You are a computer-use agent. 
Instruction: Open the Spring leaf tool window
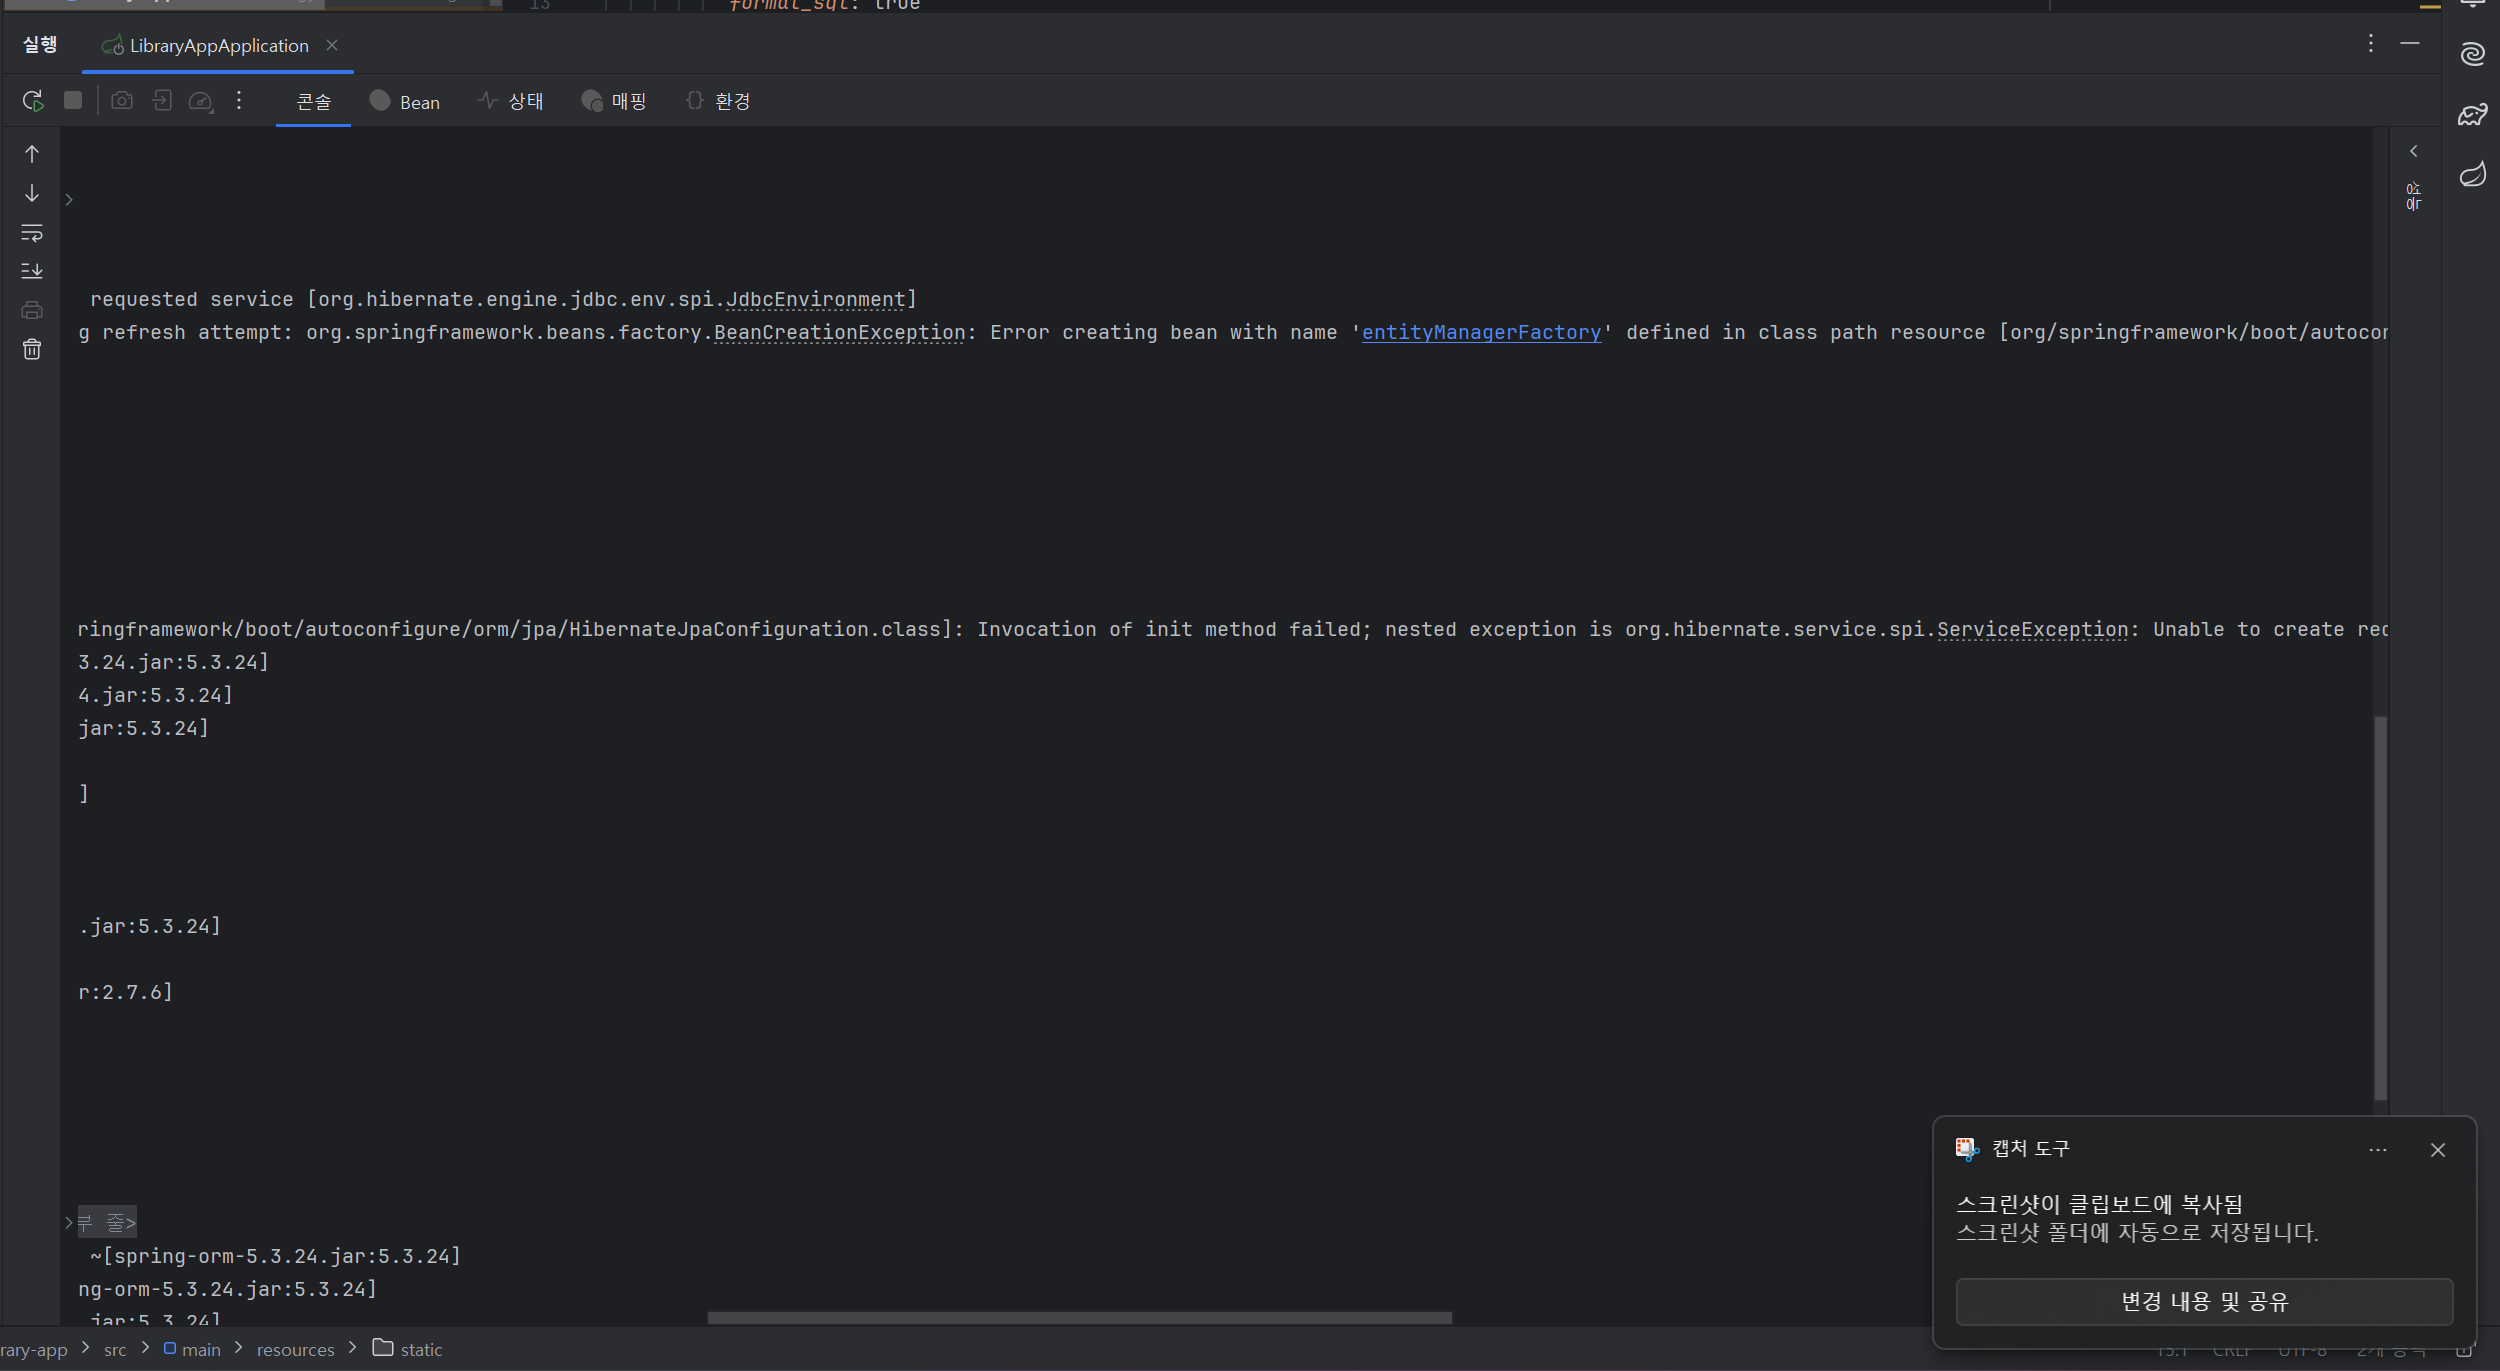click(x=2473, y=175)
